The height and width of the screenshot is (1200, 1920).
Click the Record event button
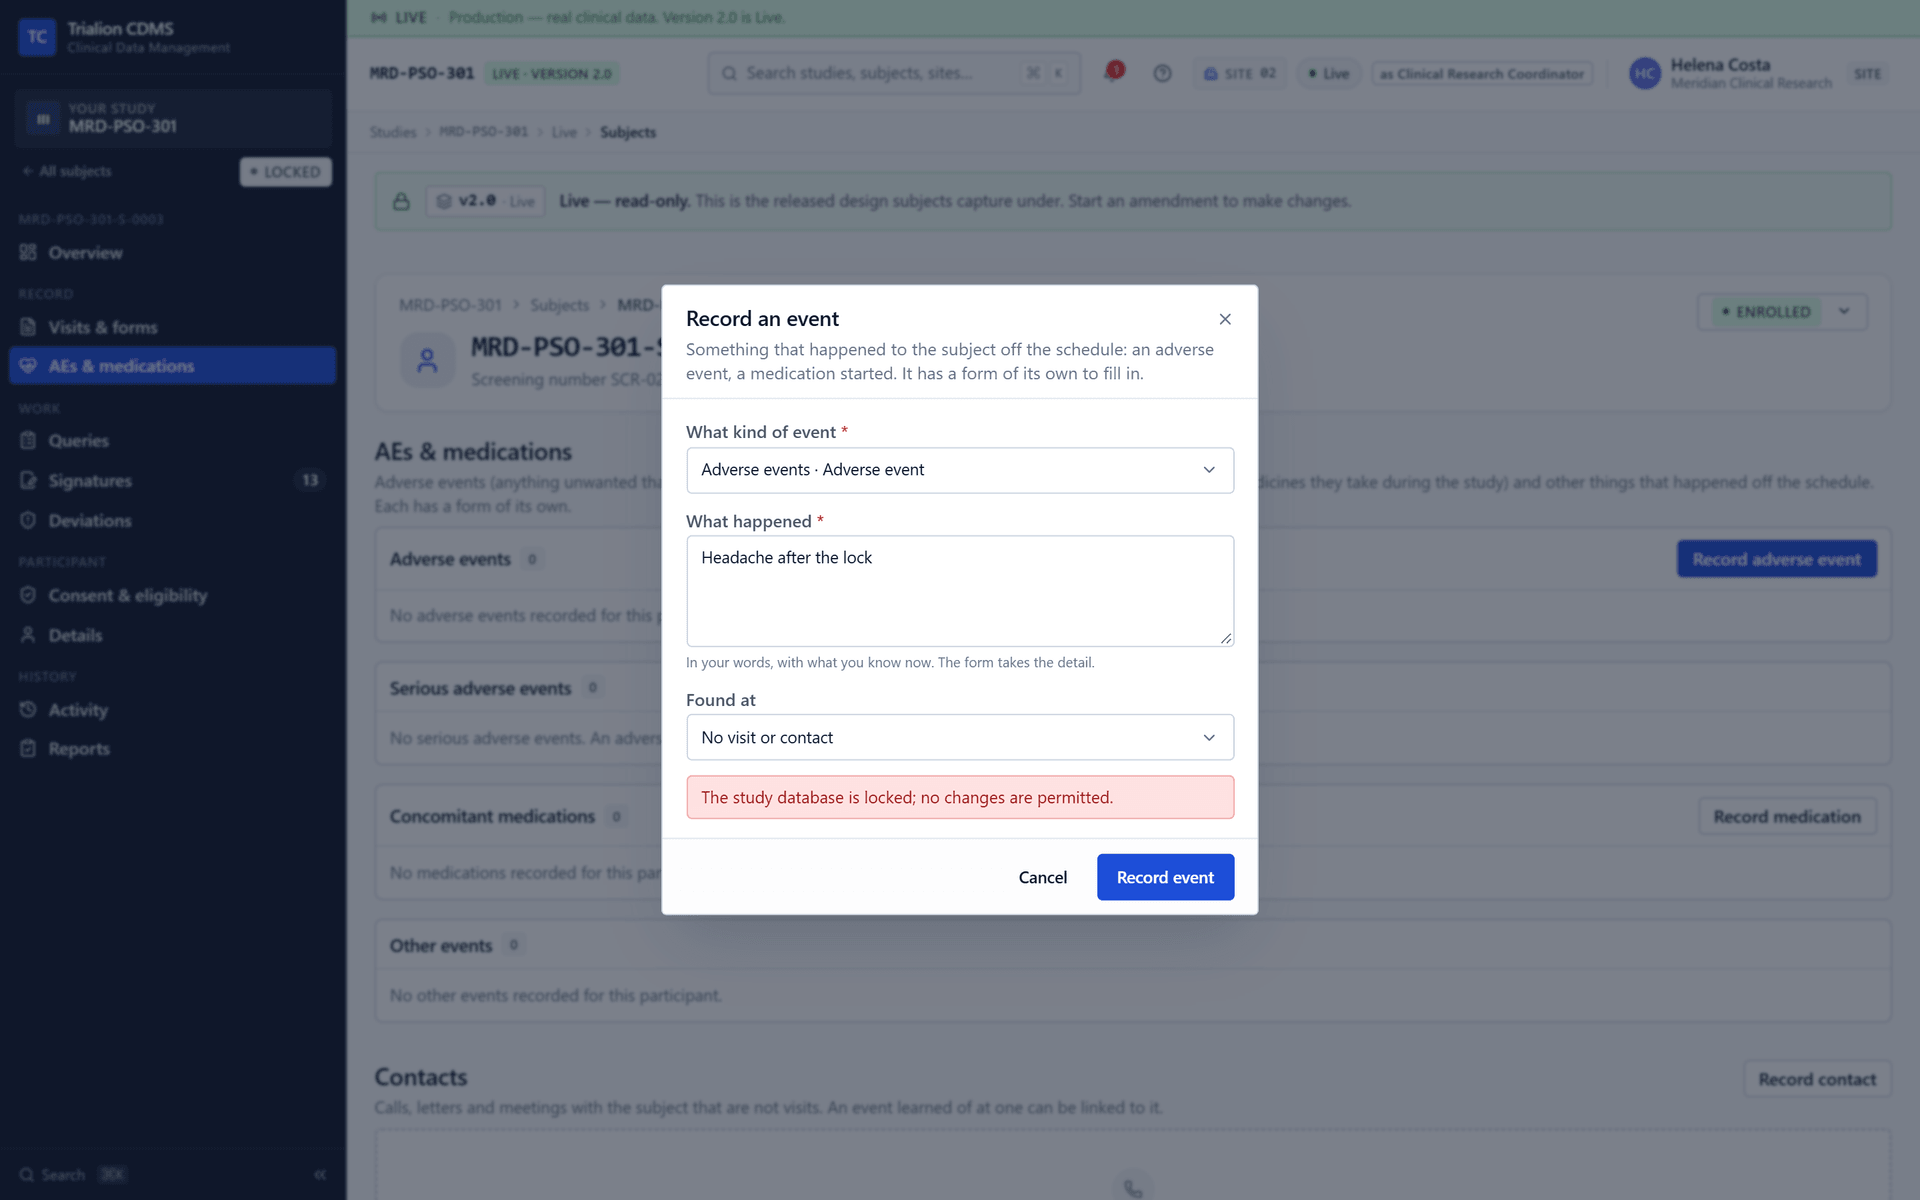tap(1165, 877)
